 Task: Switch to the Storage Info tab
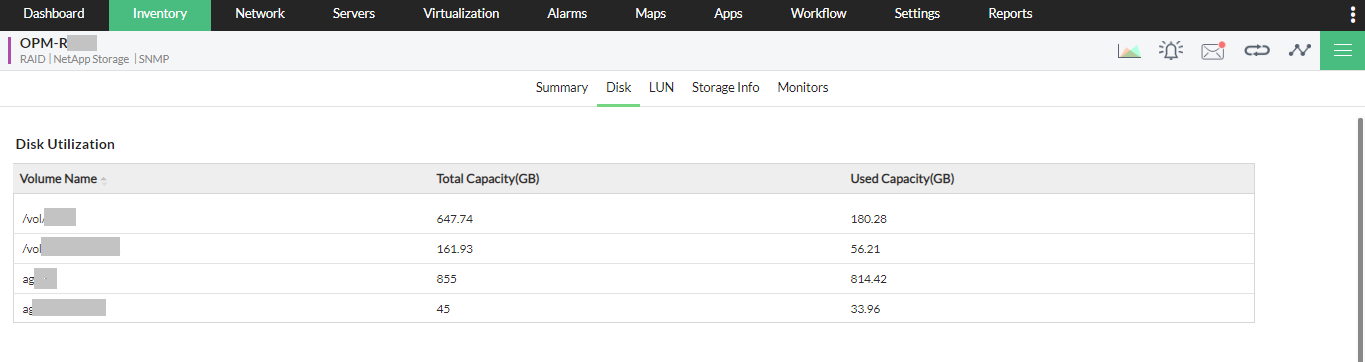point(725,88)
